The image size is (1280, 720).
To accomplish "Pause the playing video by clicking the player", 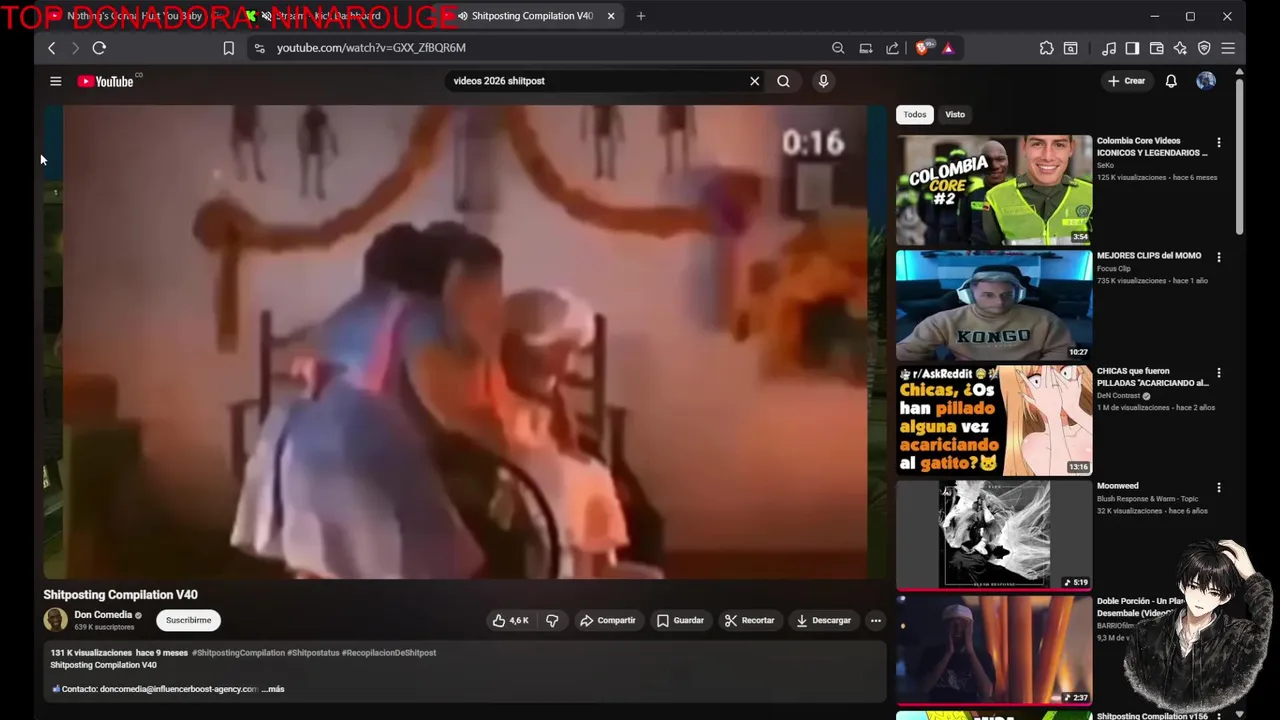I will click(464, 342).
